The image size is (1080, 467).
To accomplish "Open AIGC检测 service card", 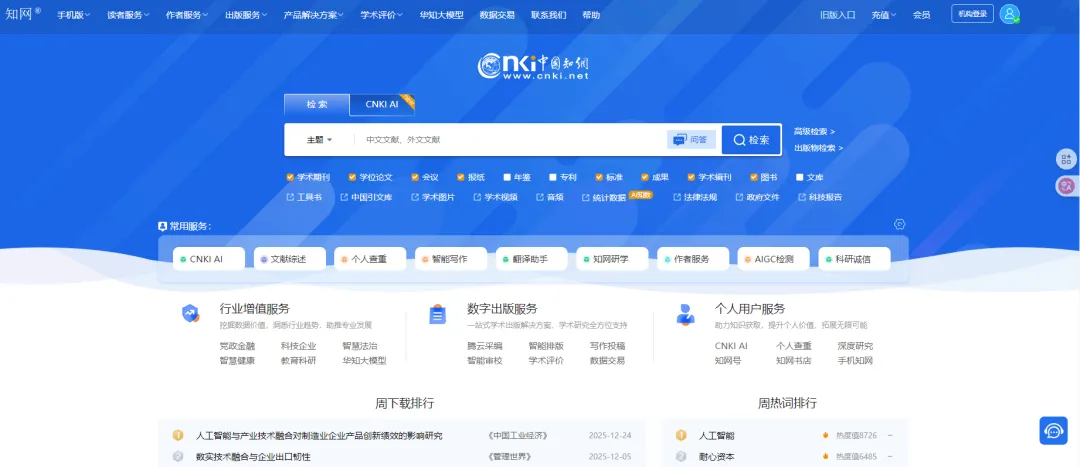I will (773, 259).
